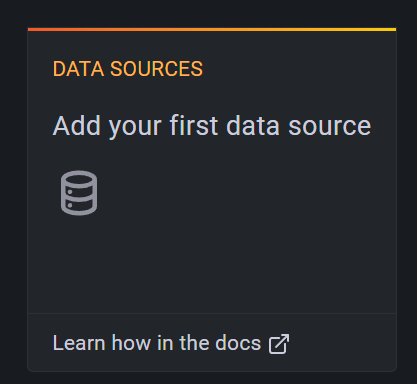Screen dimensions: 417x384
Task: Click the database cylinder icon
Action: [79, 193]
